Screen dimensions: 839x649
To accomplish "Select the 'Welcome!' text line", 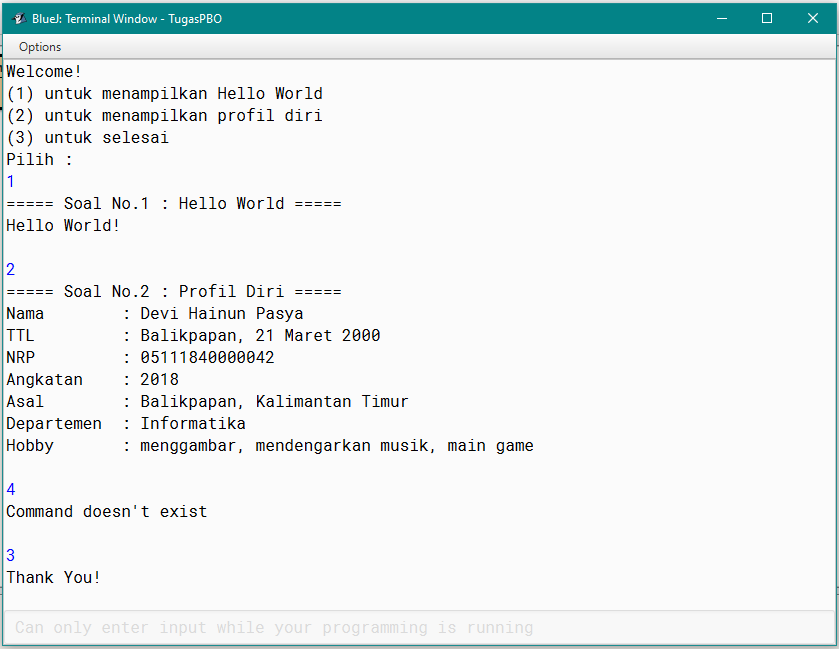I will click(x=42, y=71).
